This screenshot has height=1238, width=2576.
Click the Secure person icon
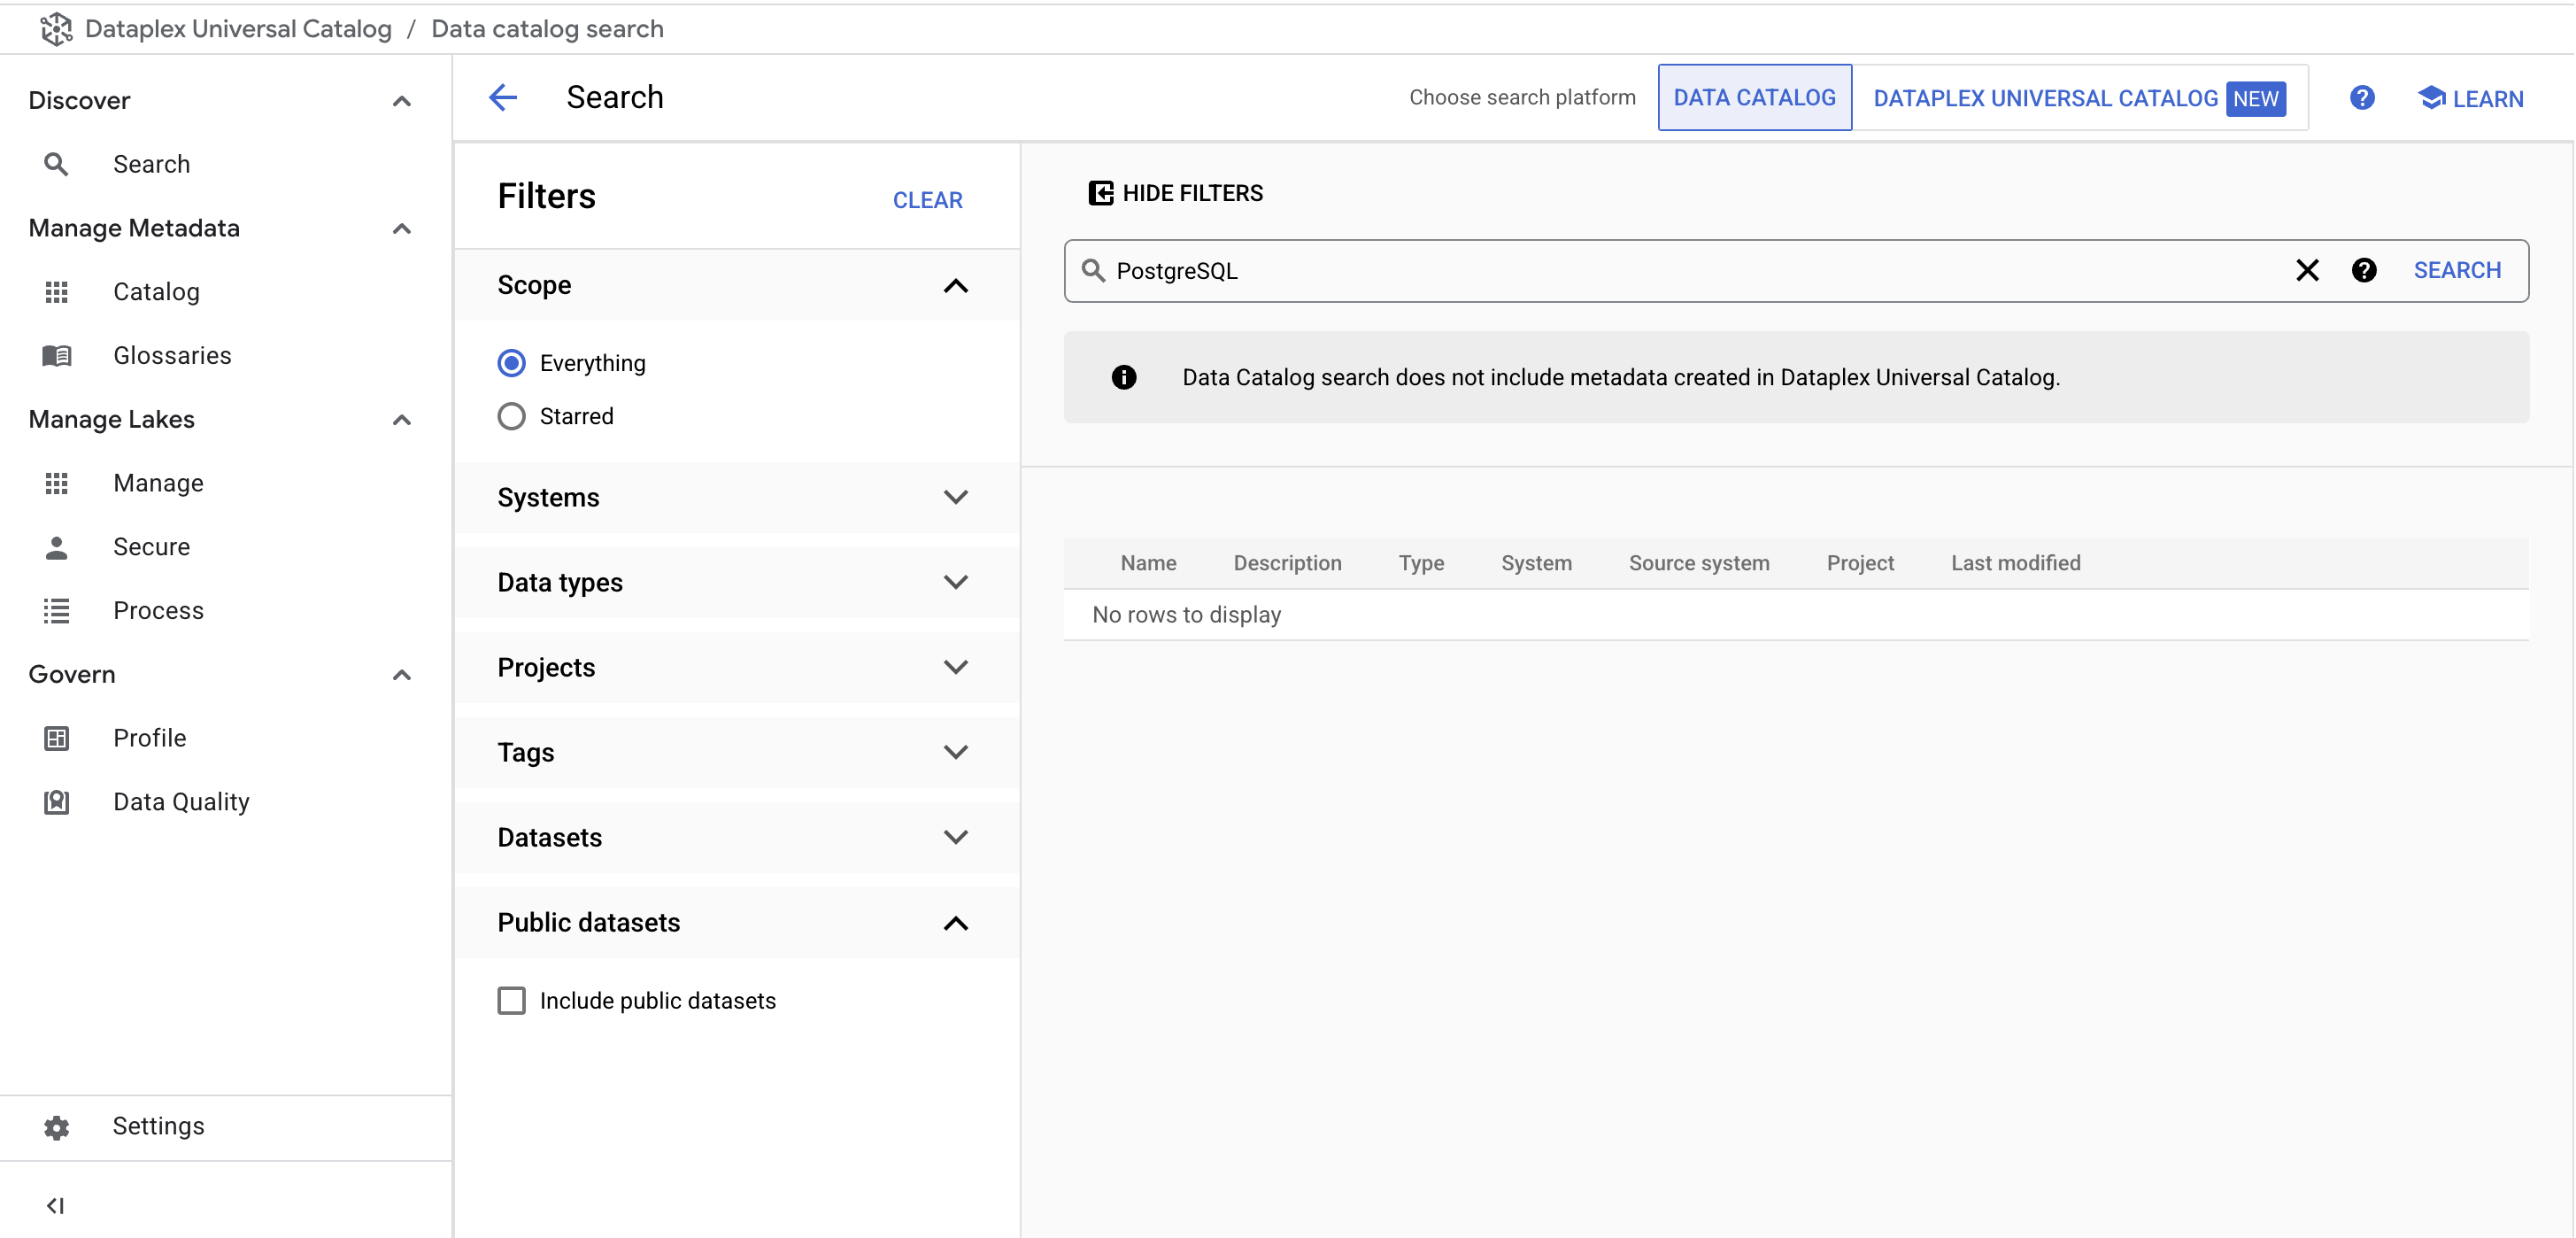pyautogui.click(x=57, y=547)
